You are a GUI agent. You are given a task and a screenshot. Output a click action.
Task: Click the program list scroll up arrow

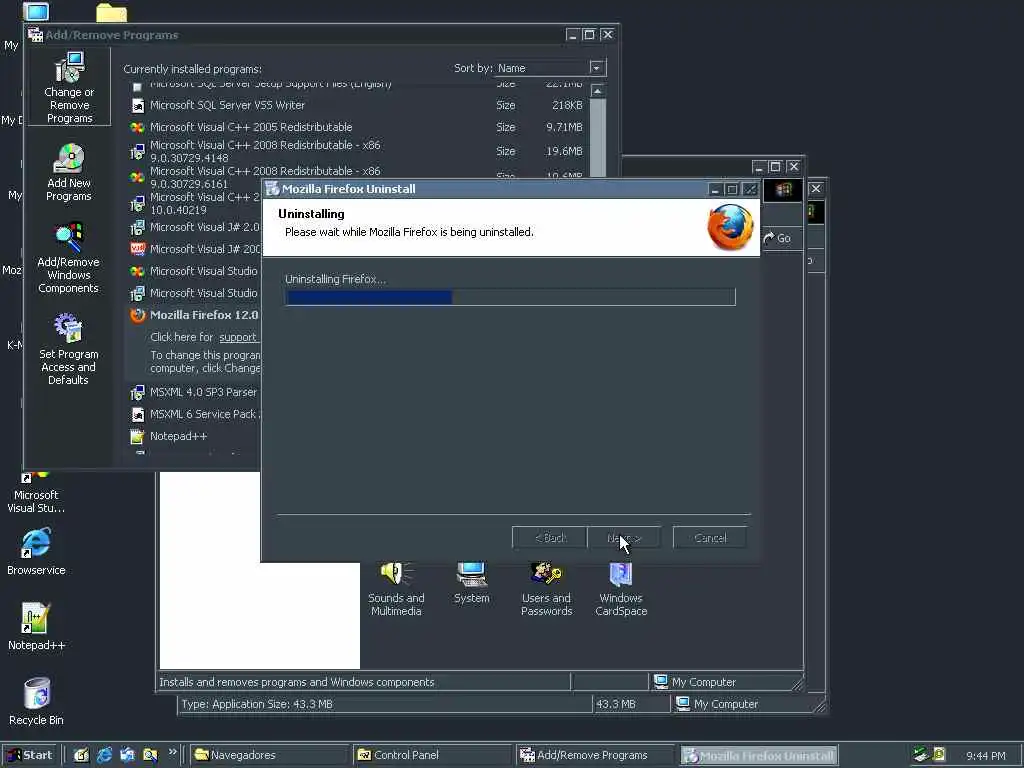point(597,91)
